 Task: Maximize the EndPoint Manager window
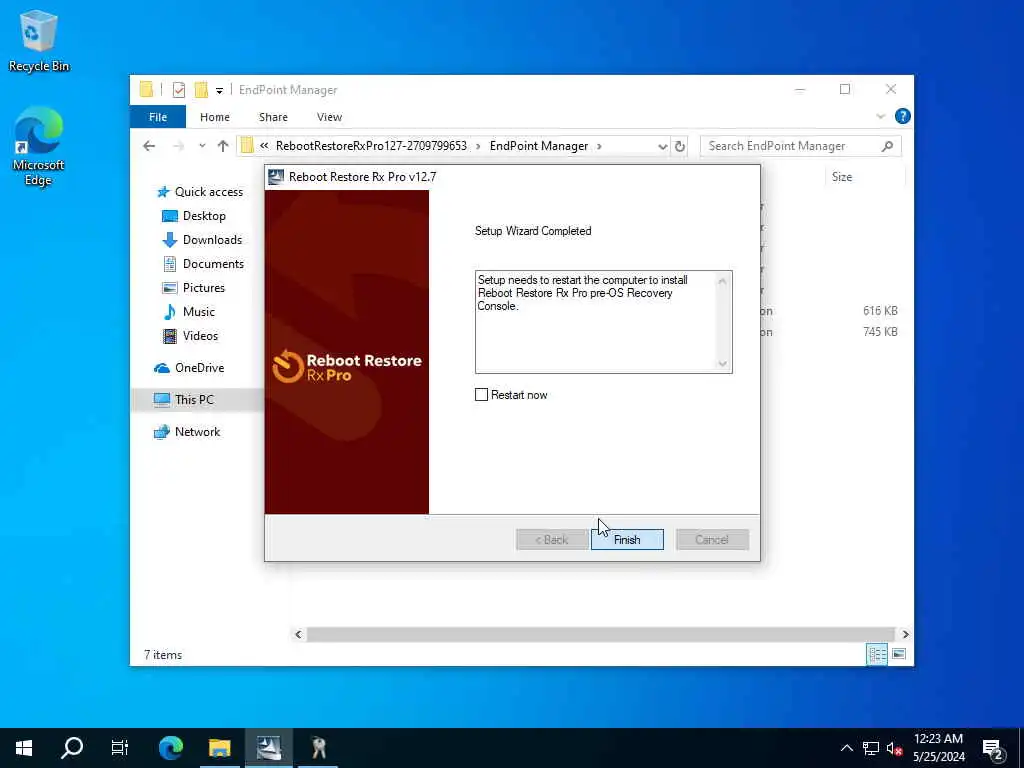pyautogui.click(x=845, y=89)
